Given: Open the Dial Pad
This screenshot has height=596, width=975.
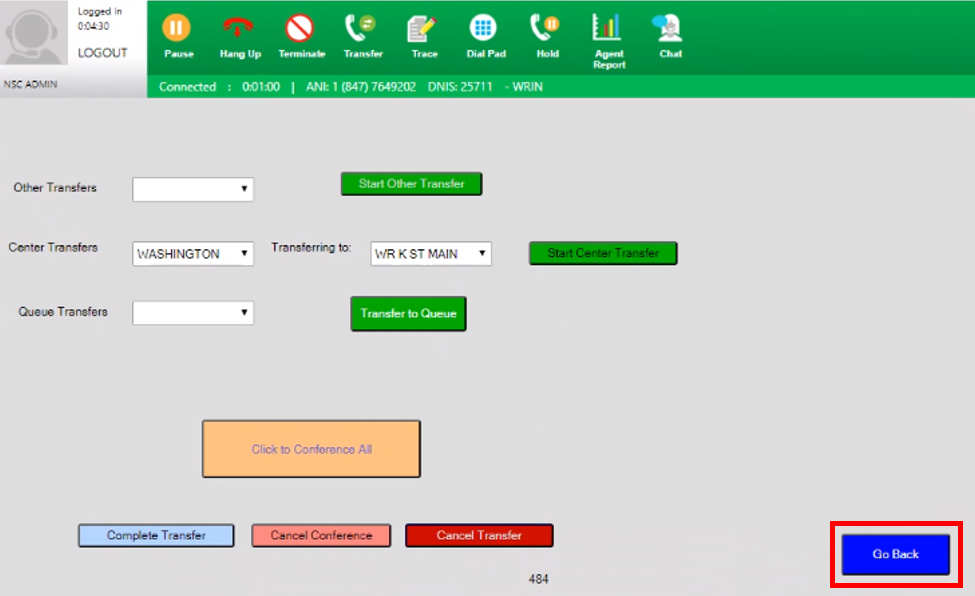Looking at the screenshot, I should (483, 28).
